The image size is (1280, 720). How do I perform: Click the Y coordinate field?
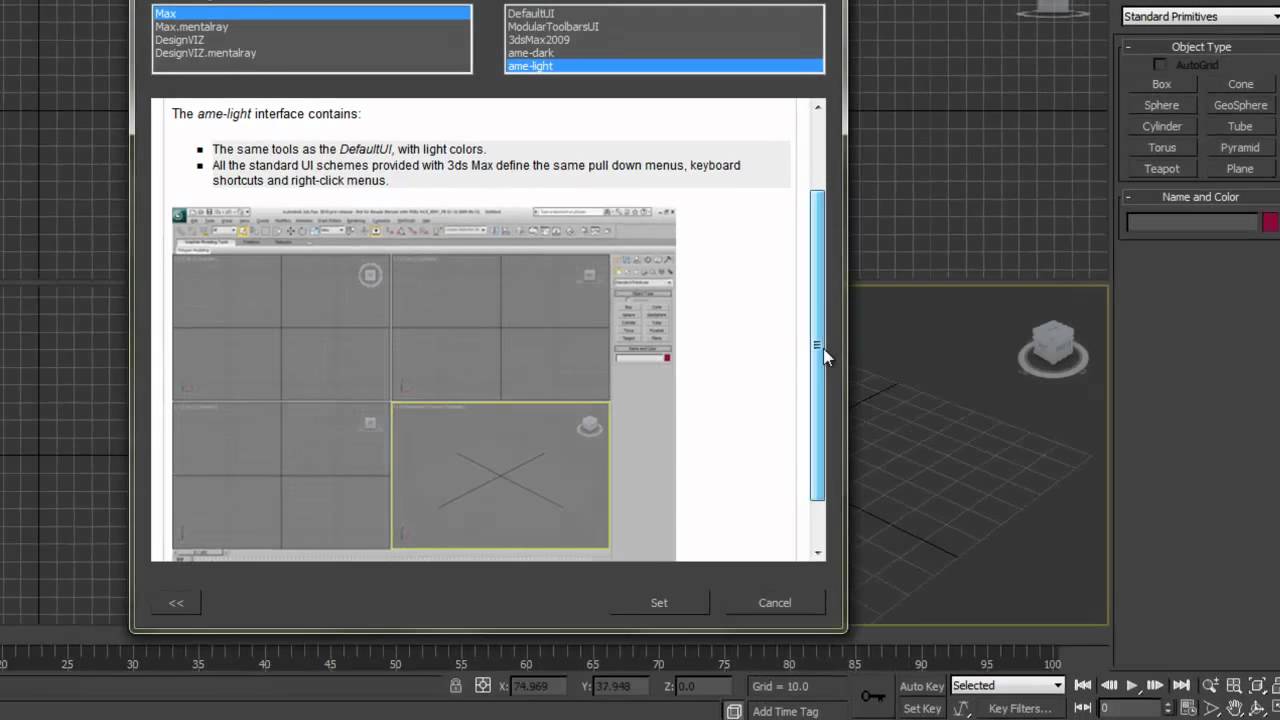[x=622, y=686]
